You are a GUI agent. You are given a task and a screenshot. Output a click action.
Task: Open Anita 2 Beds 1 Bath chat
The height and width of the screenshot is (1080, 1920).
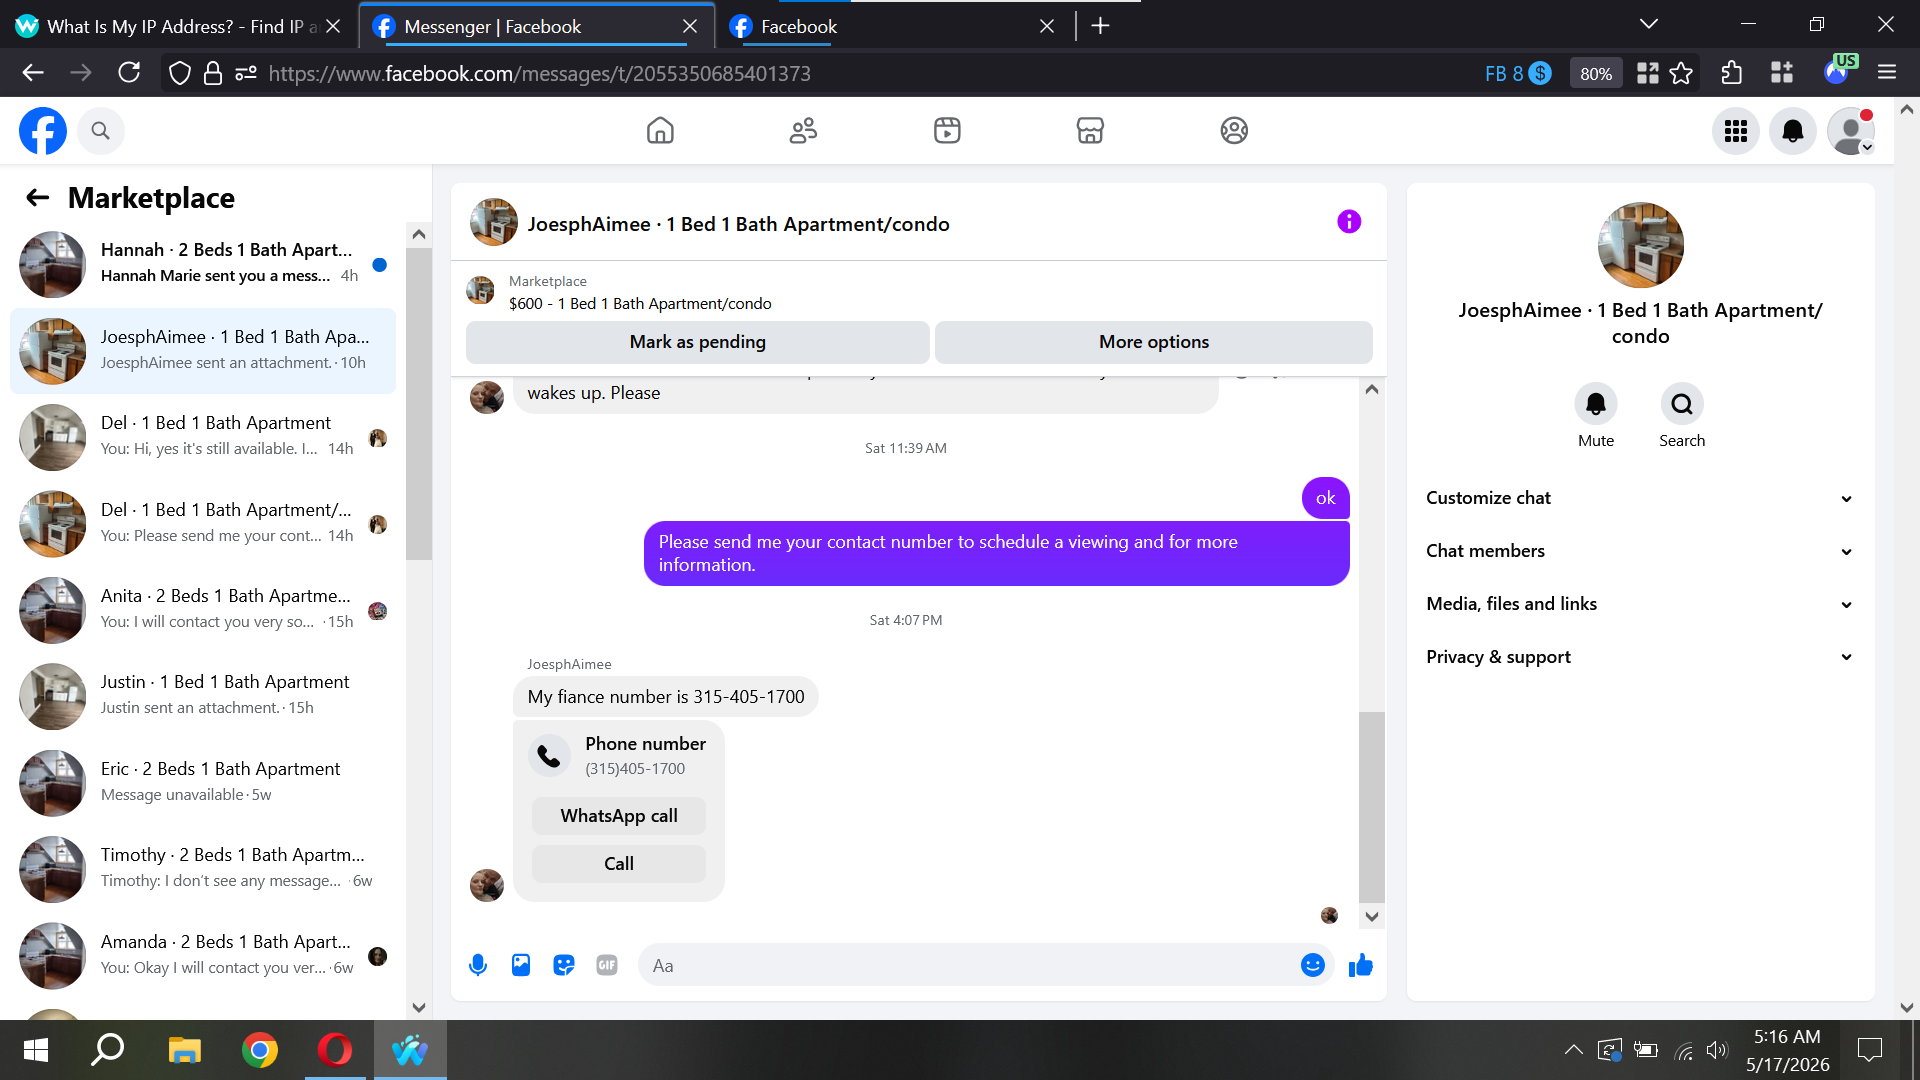(x=203, y=610)
